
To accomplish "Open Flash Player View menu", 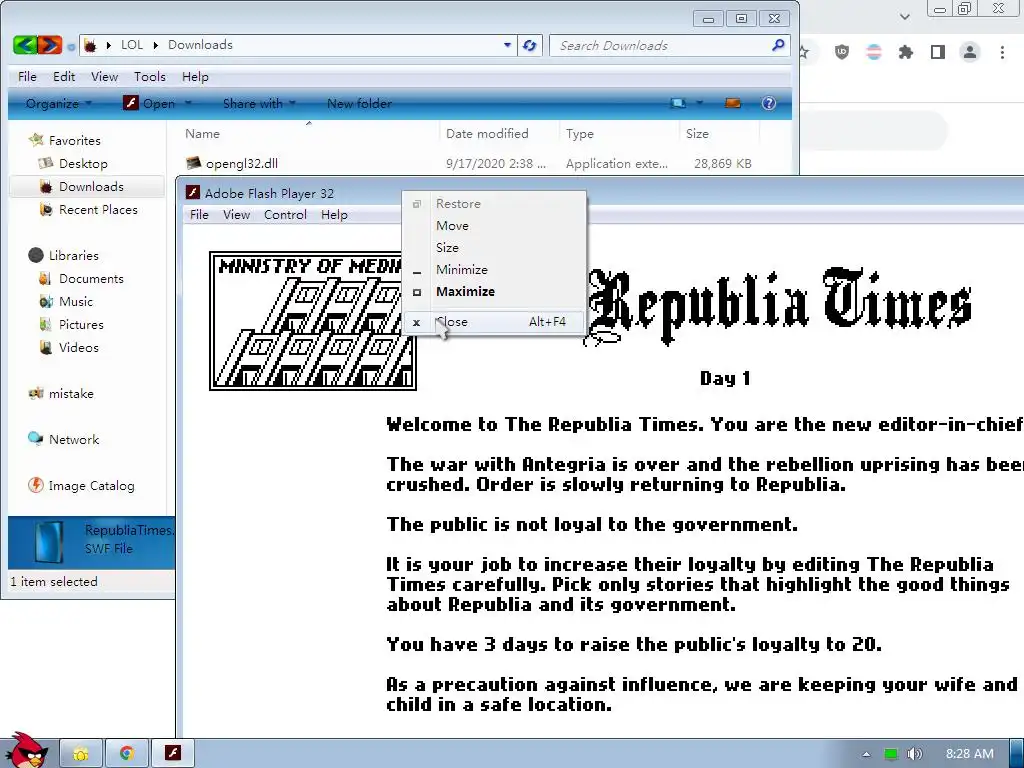I will click(236, 214).
